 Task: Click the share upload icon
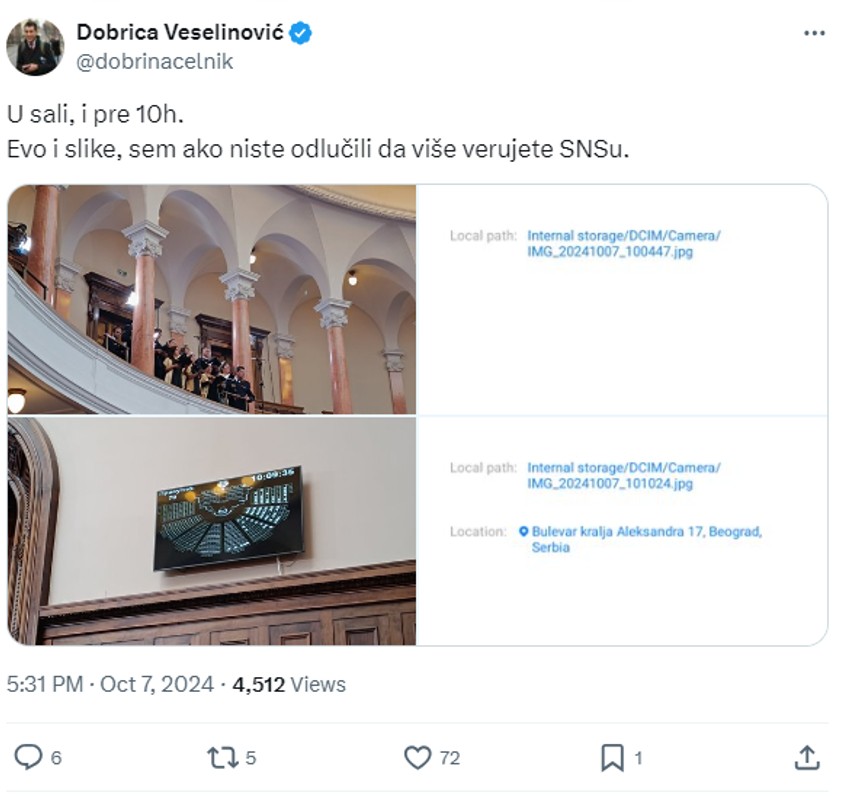click(807, 757)
